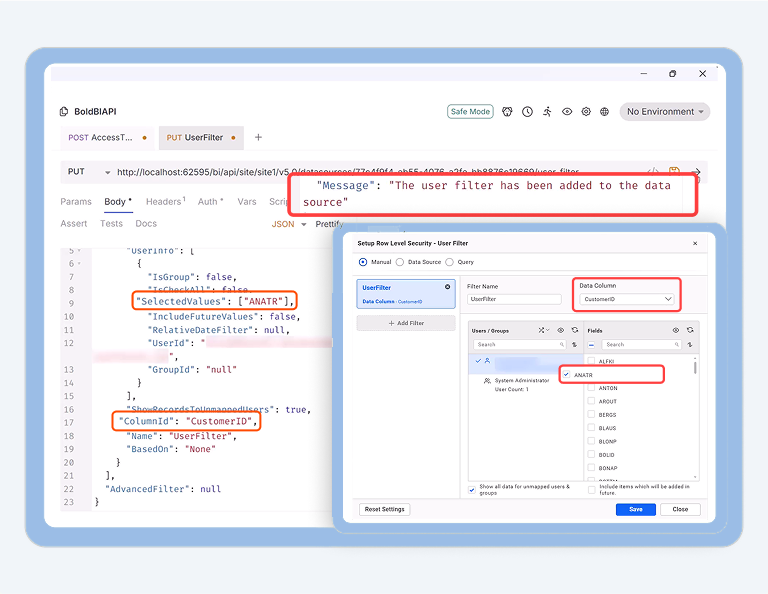Click the eye icon in Fields header

pyautogui.click(x=675, y=330)
